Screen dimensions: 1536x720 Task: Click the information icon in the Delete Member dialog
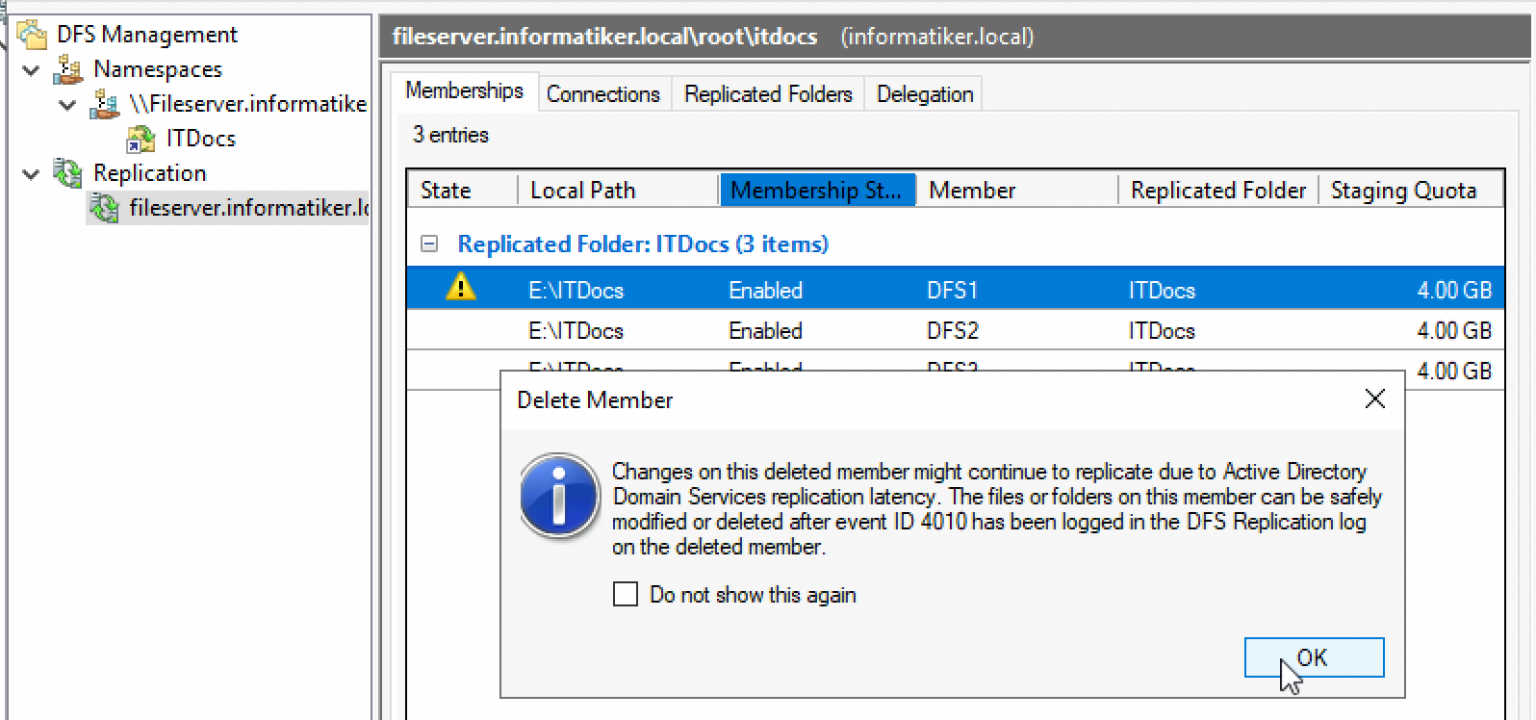coord(559,495)
